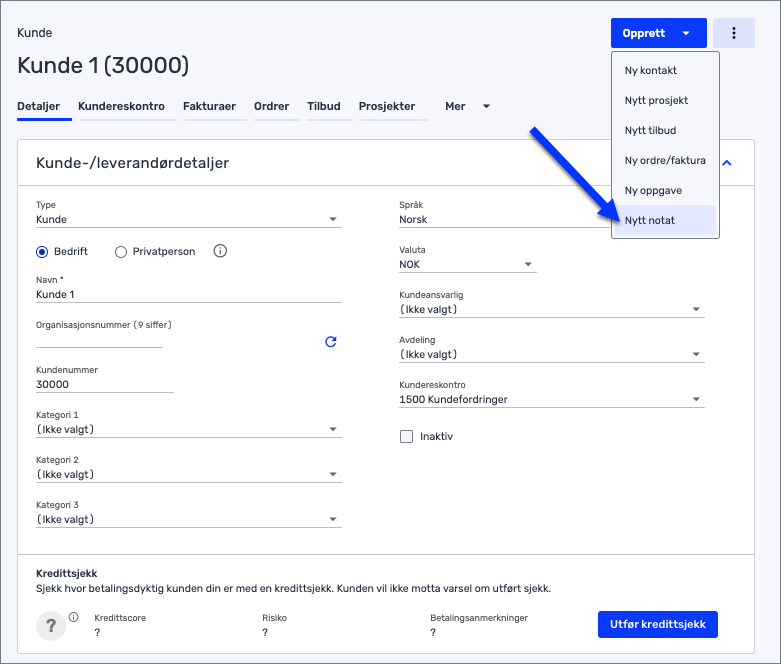Refresh the organisasjonsnummer lookup icon

(x=331, y=342)
